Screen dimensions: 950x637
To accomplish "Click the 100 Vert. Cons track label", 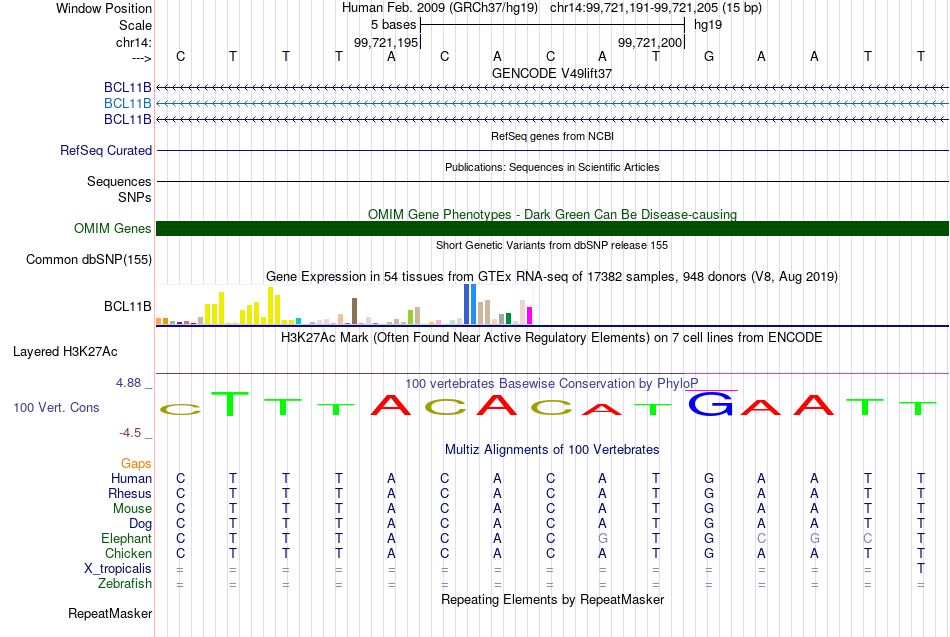I will pos(56,407).
